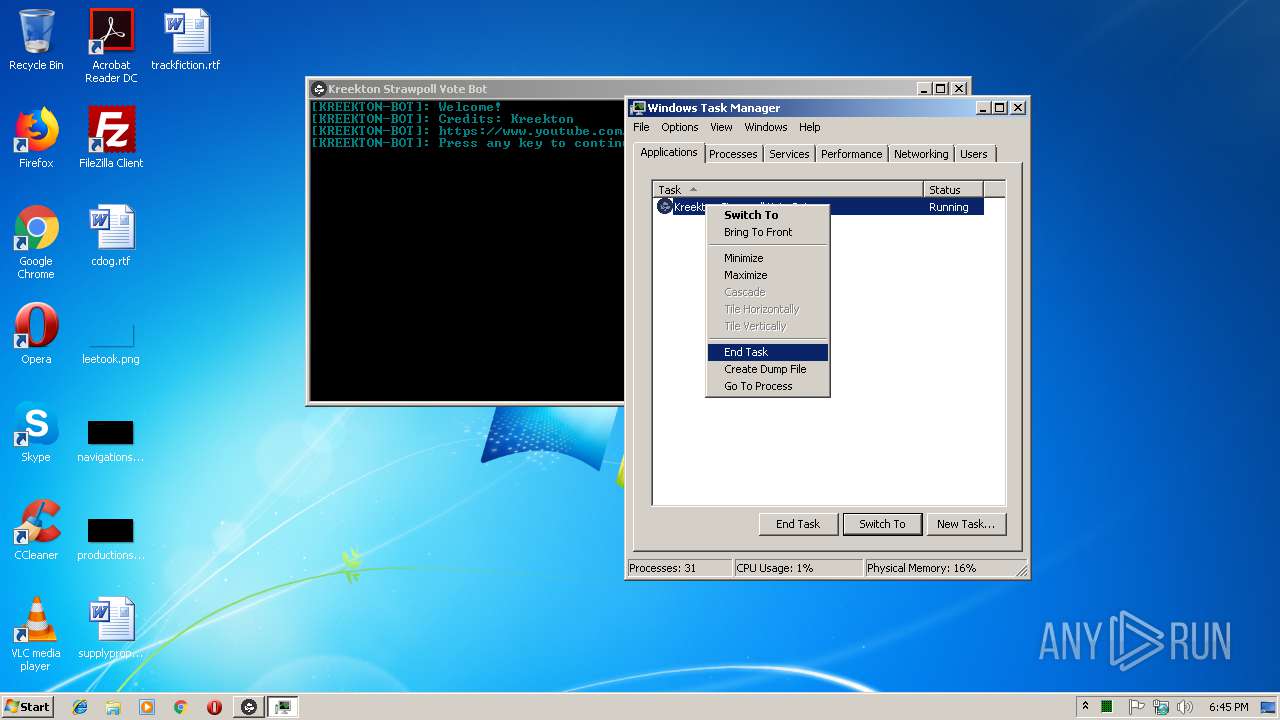The height and width of the screenshot is (720, 1280).
Task: Click the Action Center flag tray icon
Action: [x=1137, y=707]
